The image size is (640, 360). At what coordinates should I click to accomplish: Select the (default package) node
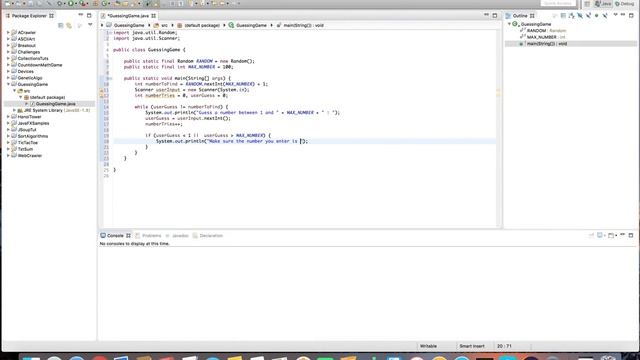(47, 97)
